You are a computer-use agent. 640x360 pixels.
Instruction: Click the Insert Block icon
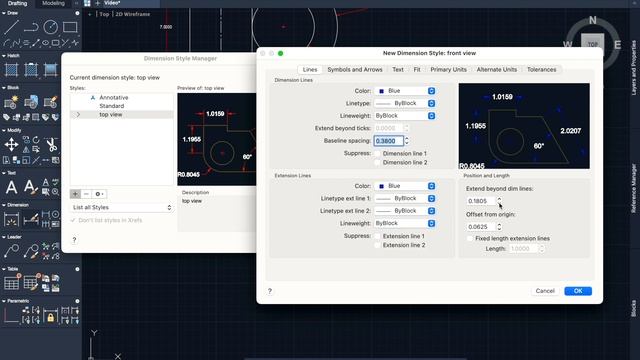tap(11, 102)
